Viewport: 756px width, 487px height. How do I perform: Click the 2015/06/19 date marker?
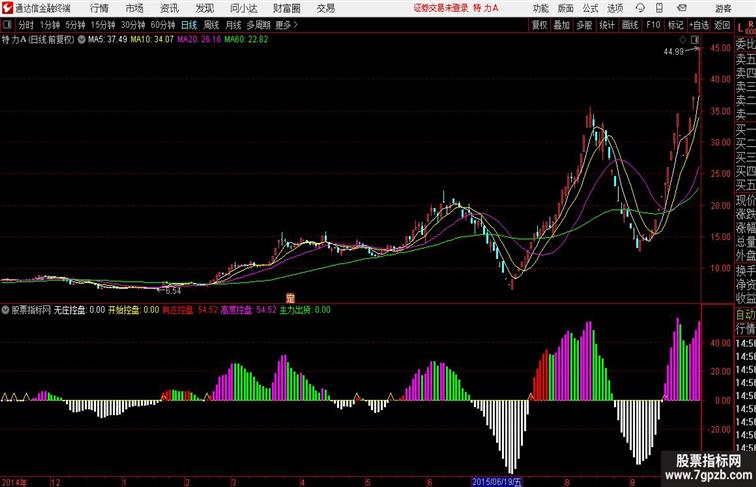[x=497, y=482]
